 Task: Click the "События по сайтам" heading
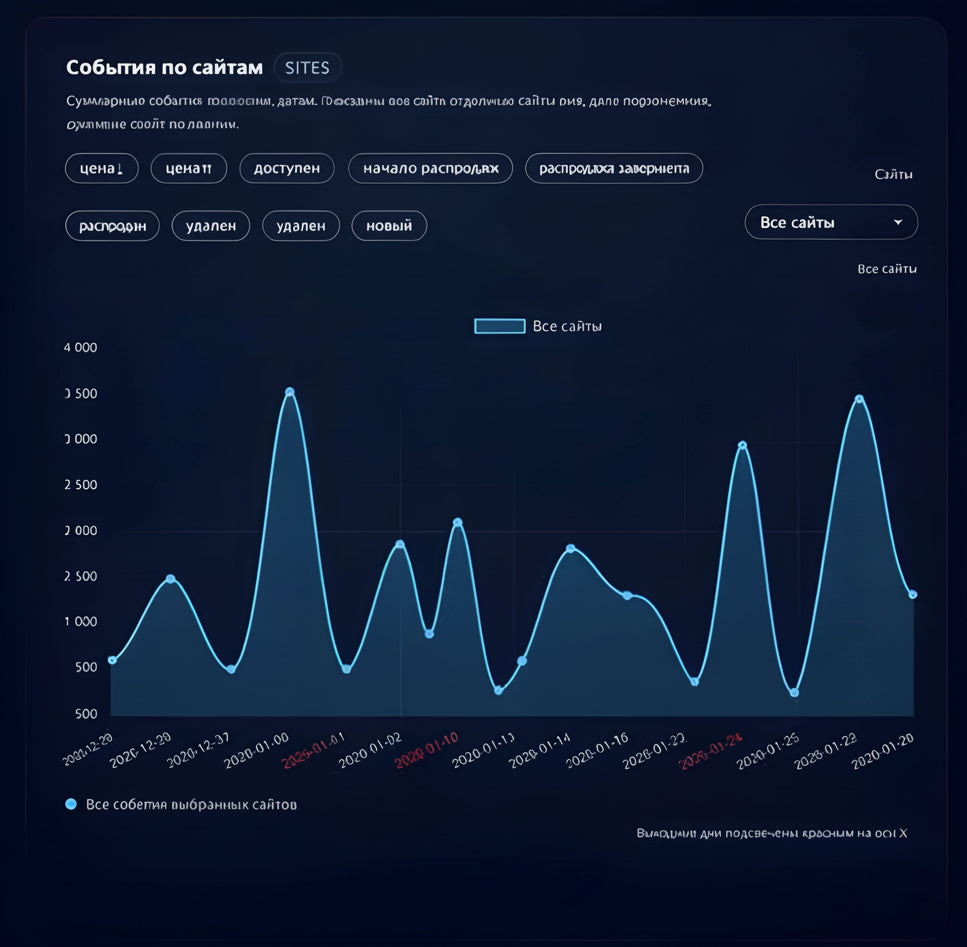[165, 67]
